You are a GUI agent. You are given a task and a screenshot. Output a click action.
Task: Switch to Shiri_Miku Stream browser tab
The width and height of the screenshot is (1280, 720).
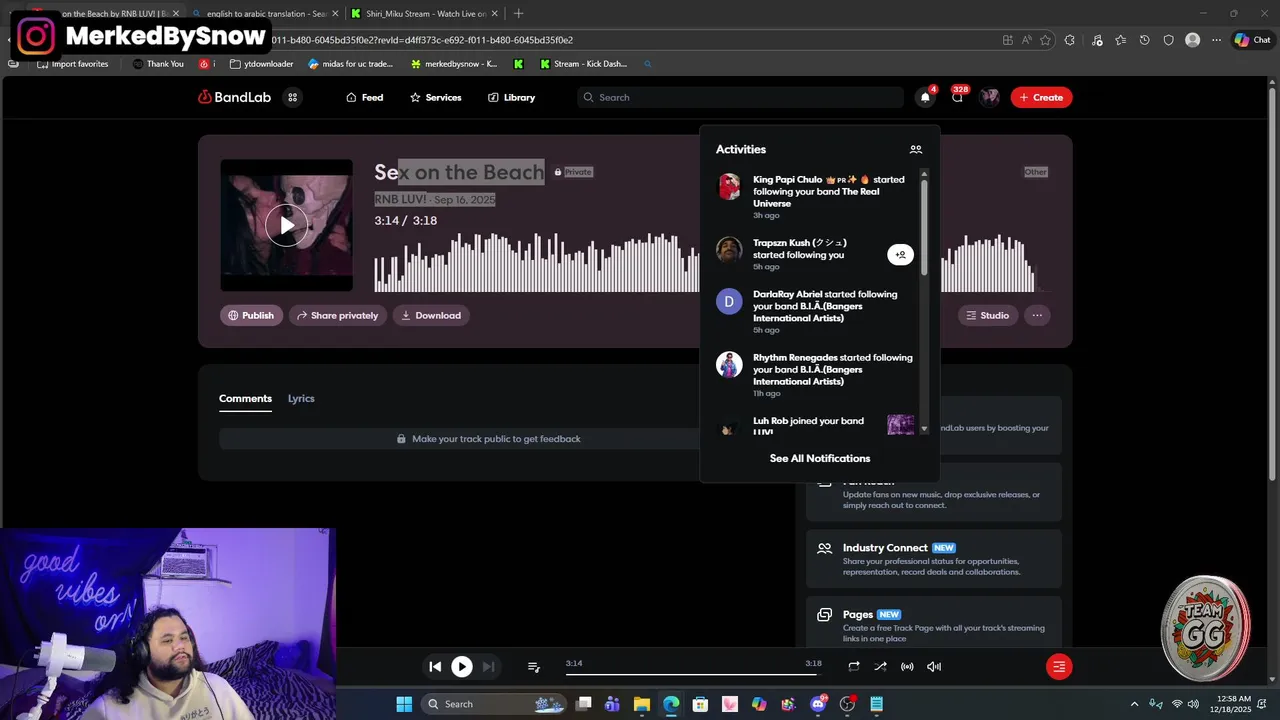[425, 13]
